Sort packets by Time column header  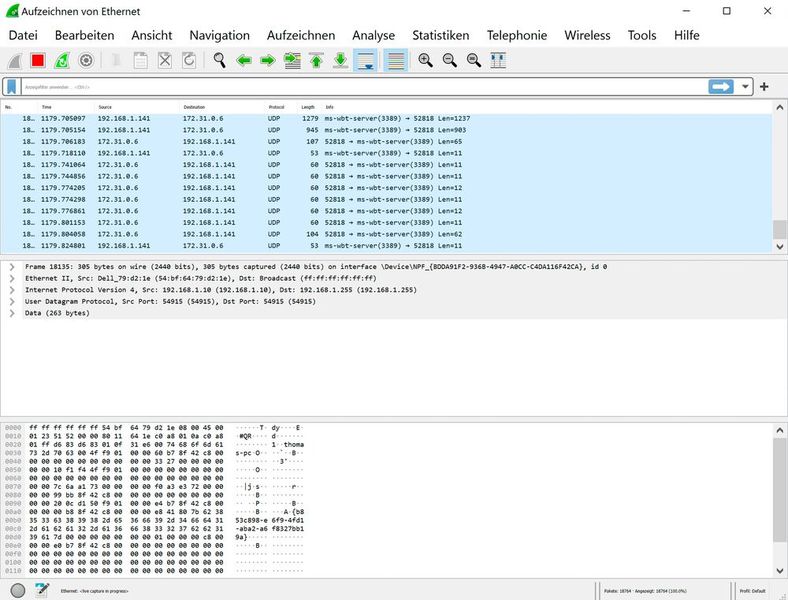pyautogui.click(x=66, y=107)
